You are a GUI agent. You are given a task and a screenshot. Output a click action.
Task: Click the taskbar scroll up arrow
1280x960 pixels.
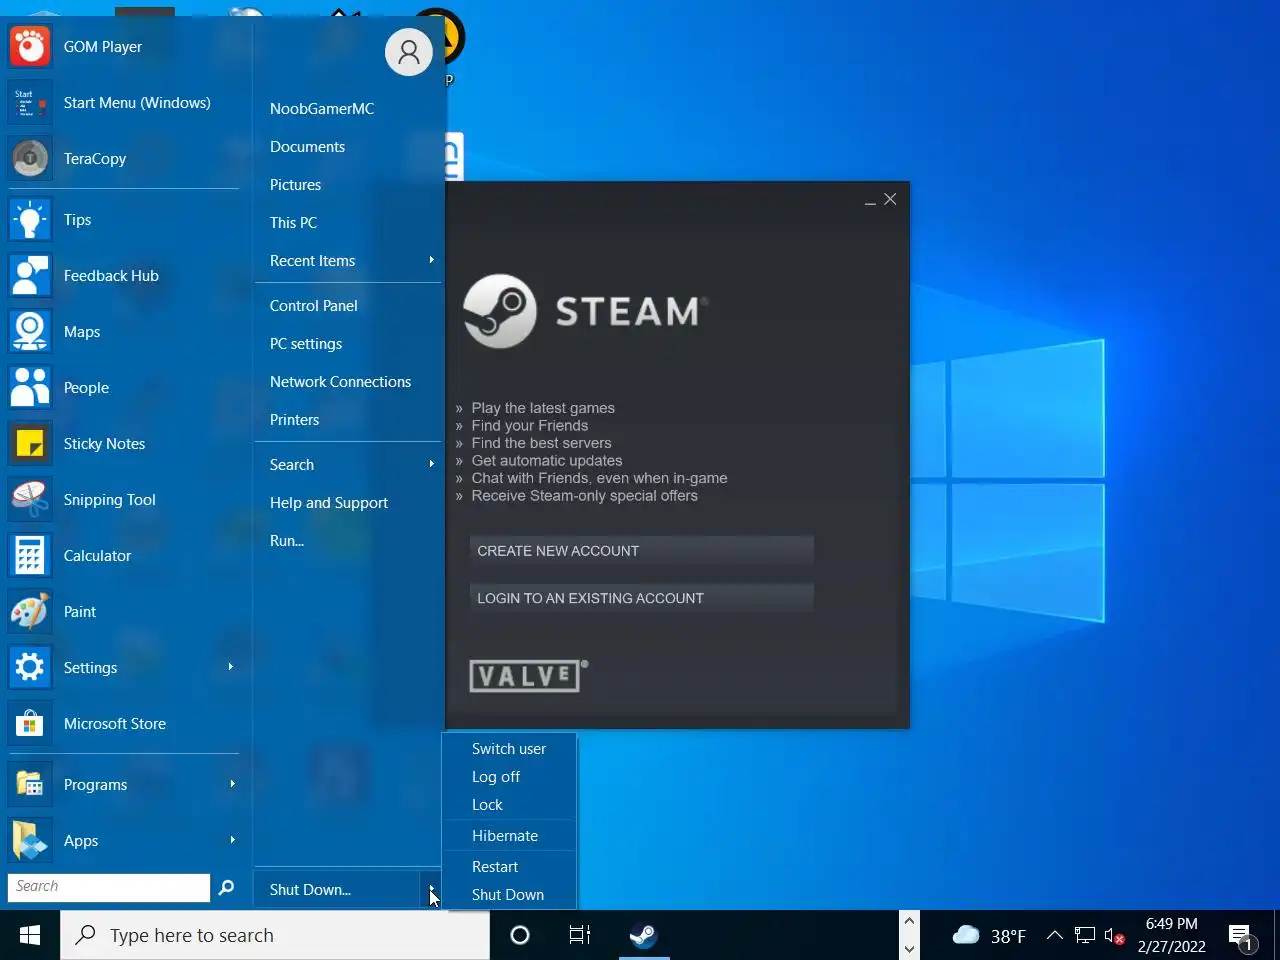pos(909,921)
